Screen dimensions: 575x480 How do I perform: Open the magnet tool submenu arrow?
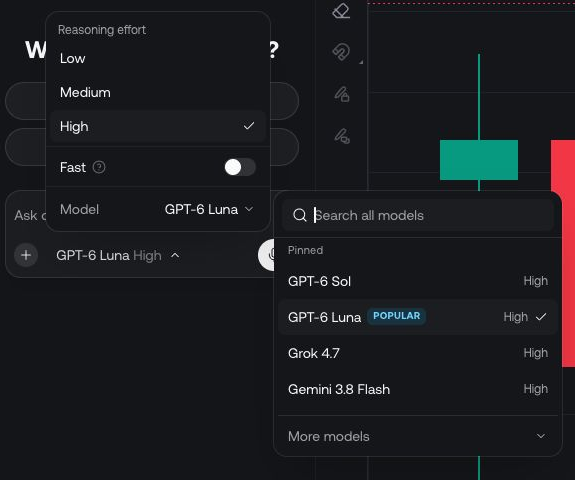point(361,62)
